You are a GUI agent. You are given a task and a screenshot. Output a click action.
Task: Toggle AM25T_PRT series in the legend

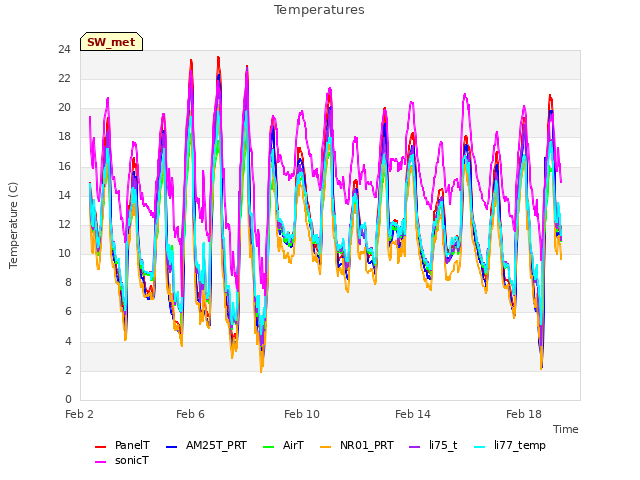206,445
